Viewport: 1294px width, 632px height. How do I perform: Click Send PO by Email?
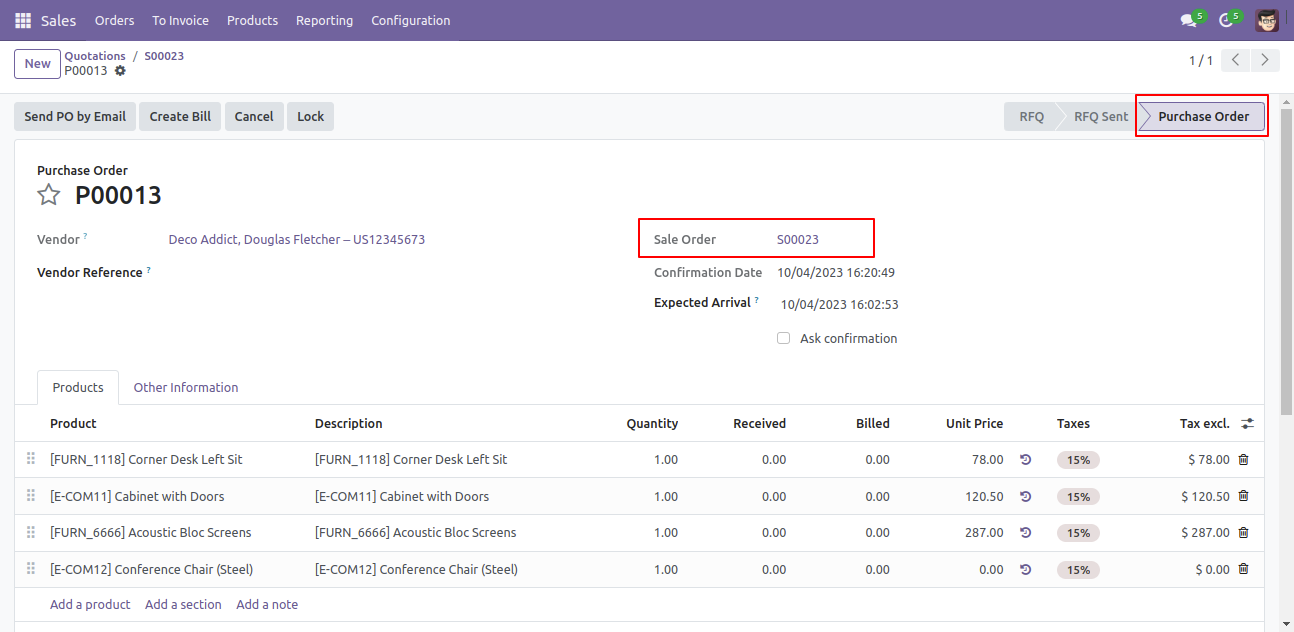pos(75,116)
